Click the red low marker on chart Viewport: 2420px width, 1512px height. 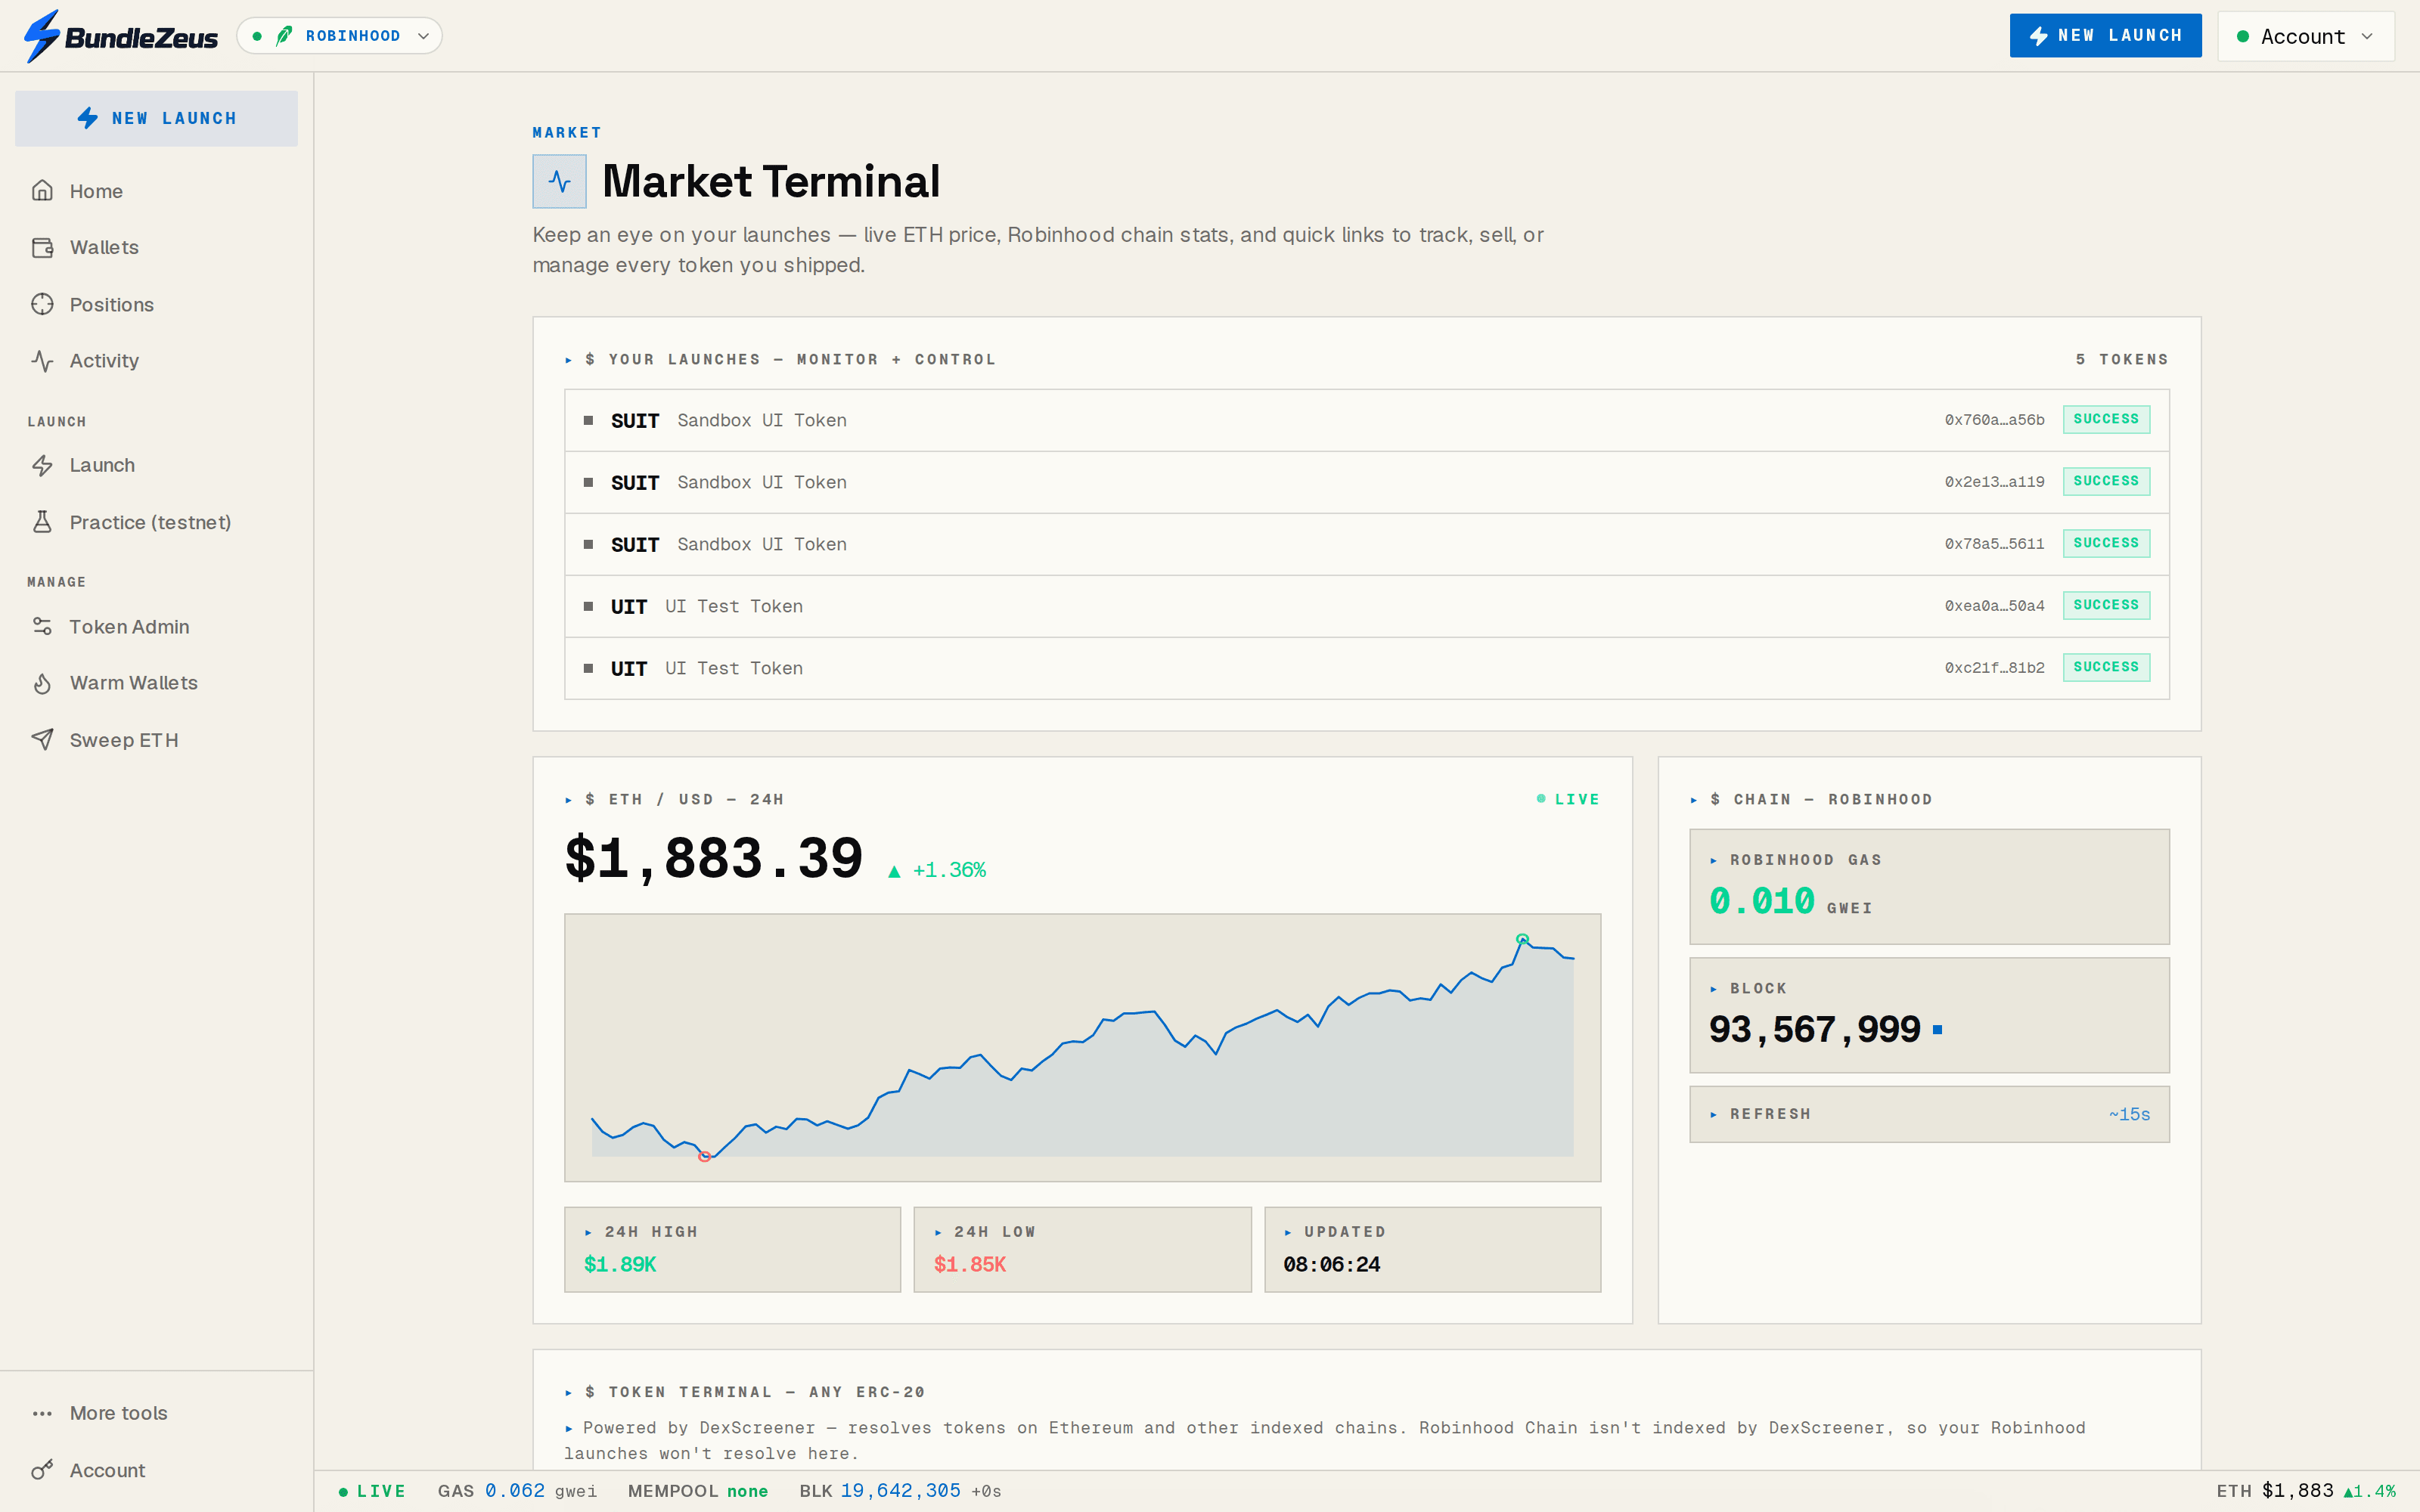tap(705, 1156)
